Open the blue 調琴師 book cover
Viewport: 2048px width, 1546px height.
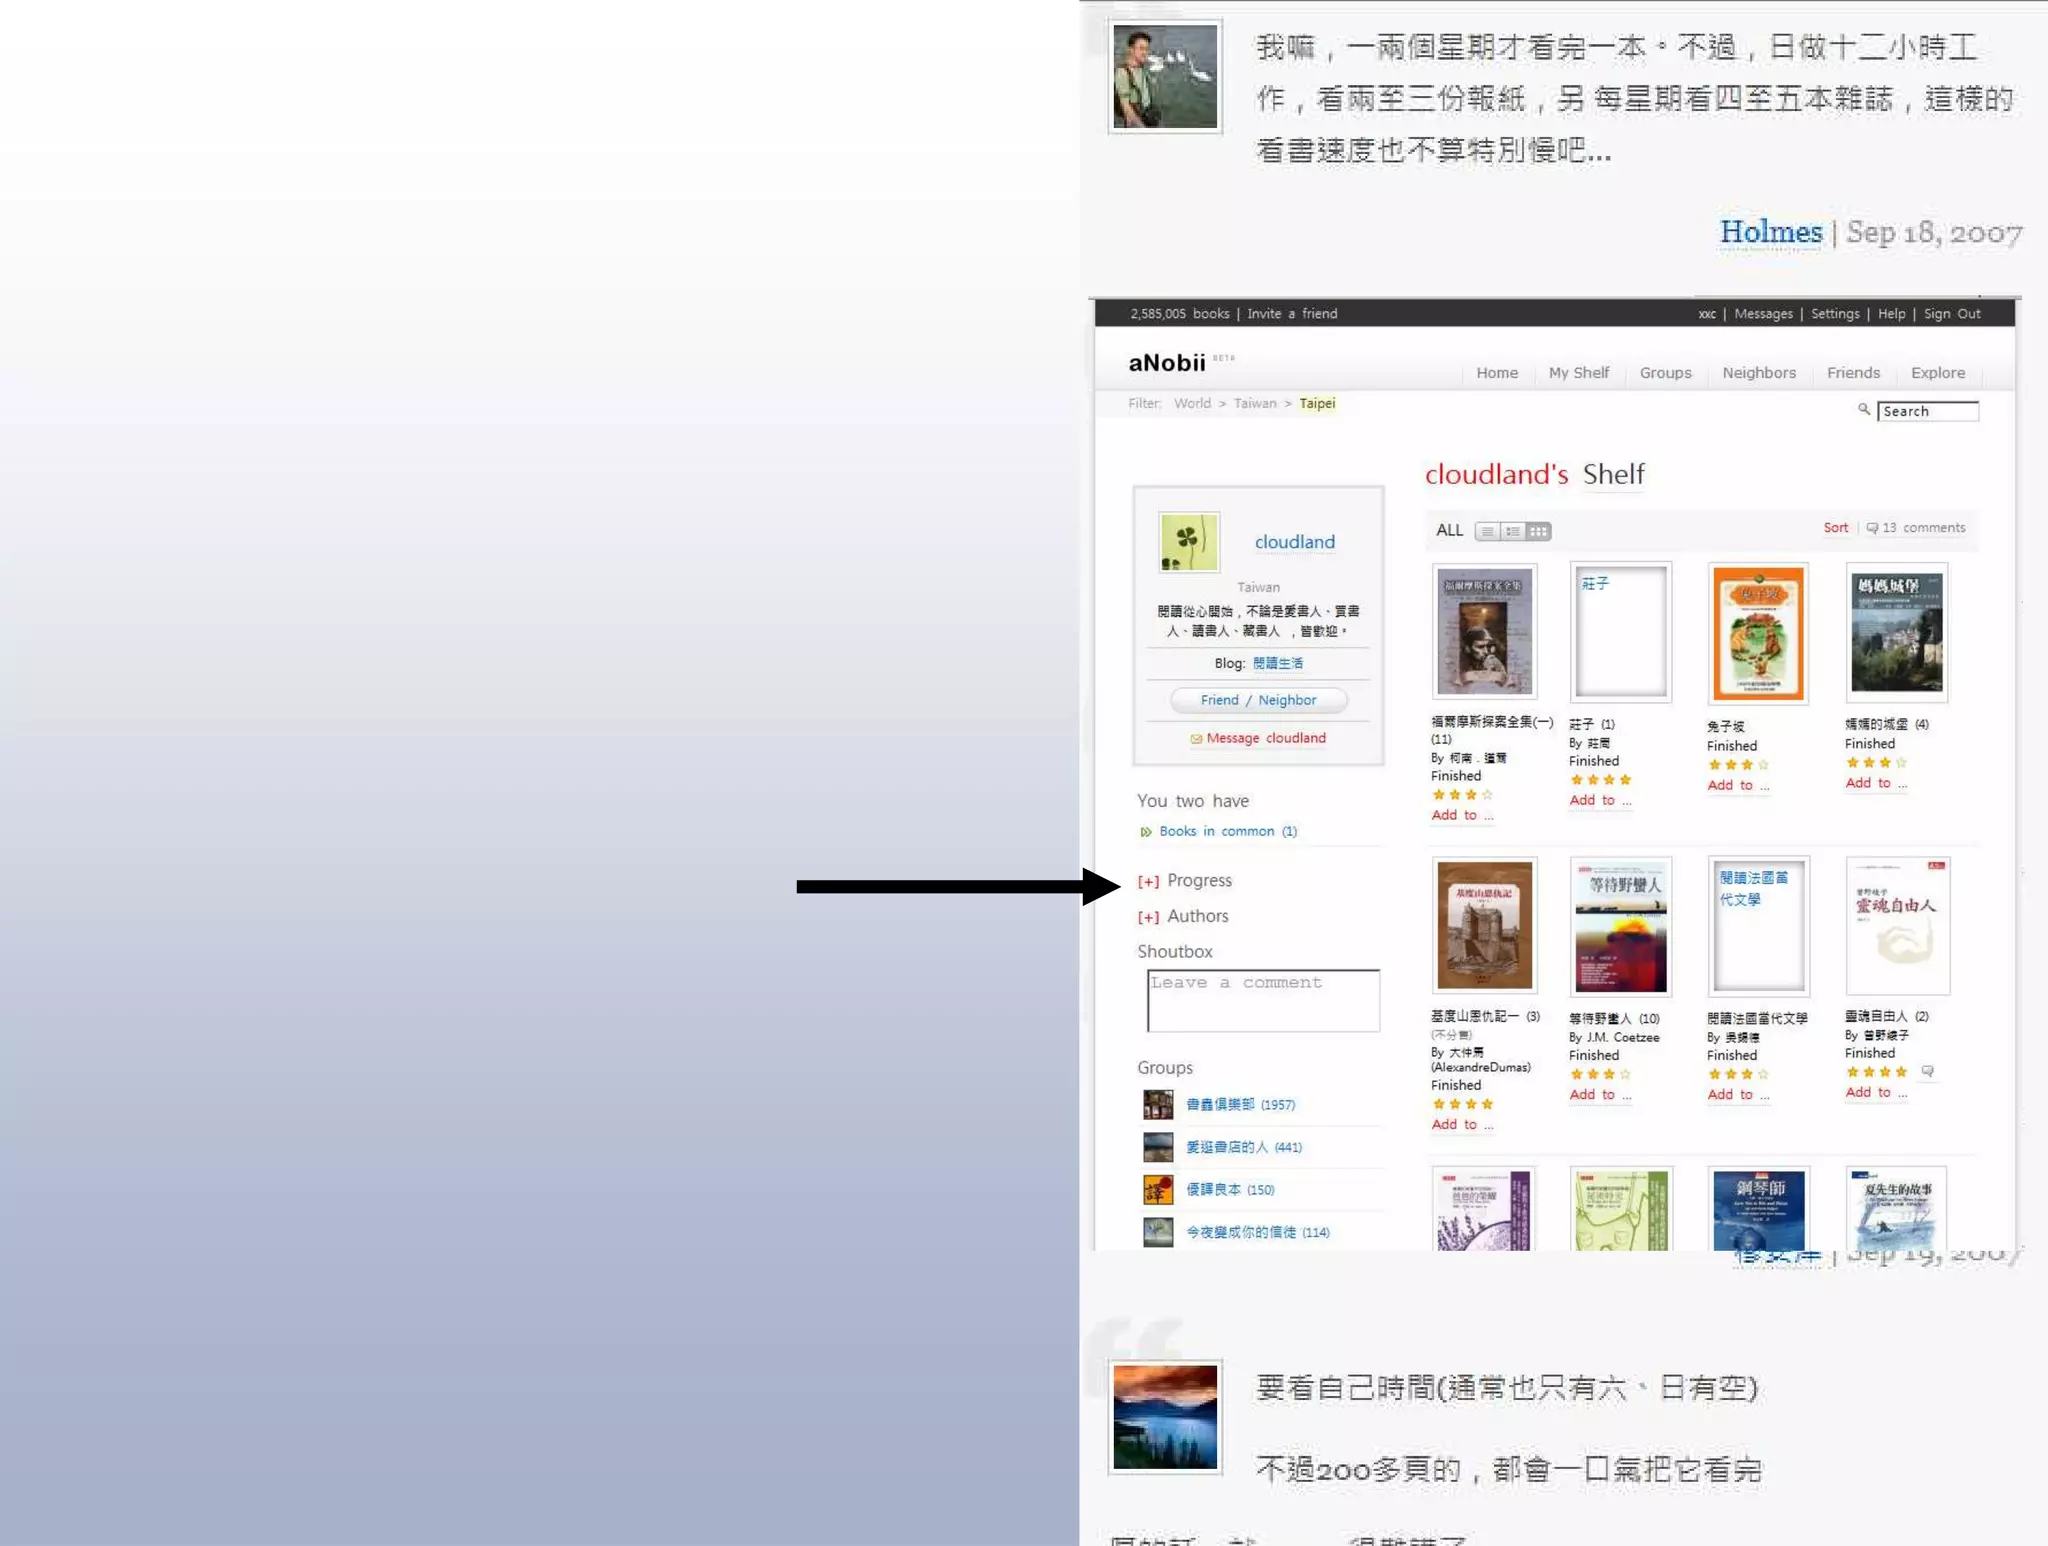[1758, 1209]
